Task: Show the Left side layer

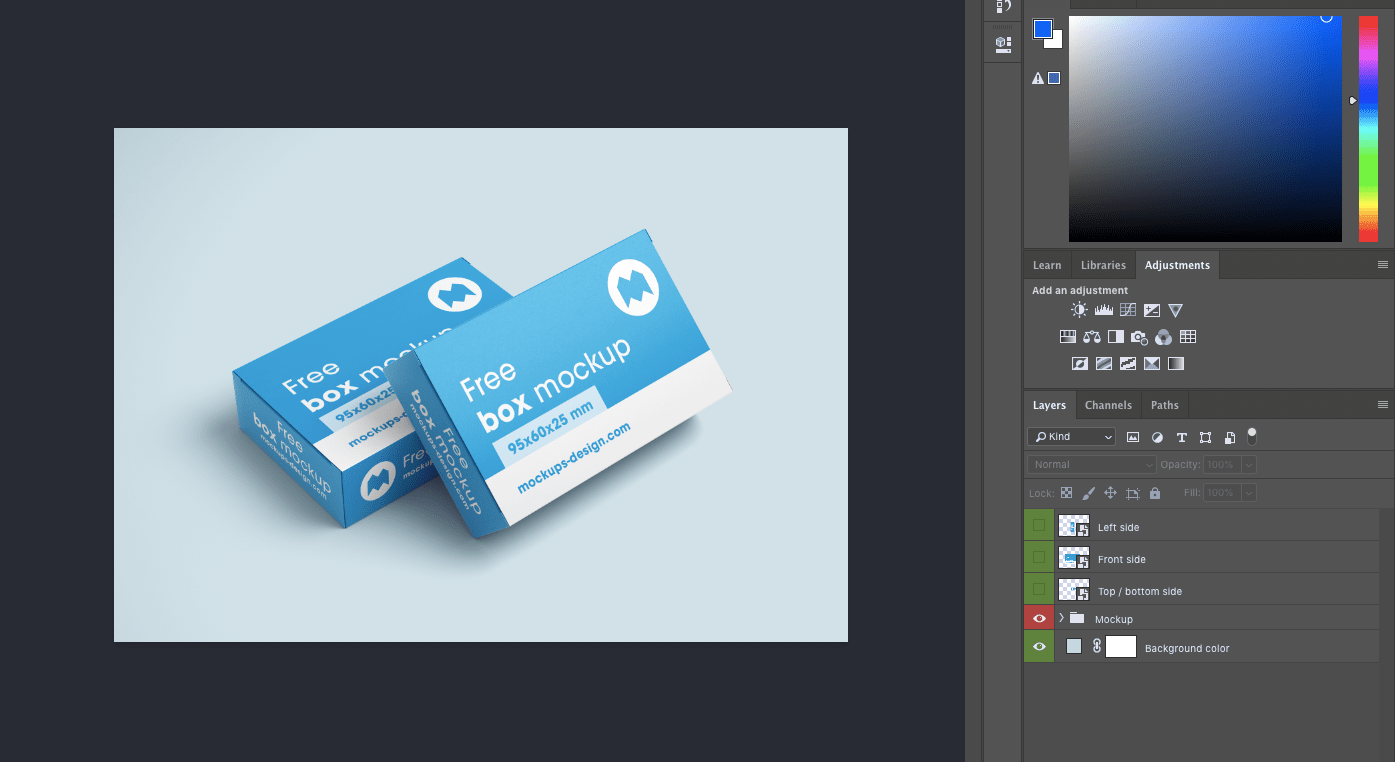Action: coord(1038,526)
